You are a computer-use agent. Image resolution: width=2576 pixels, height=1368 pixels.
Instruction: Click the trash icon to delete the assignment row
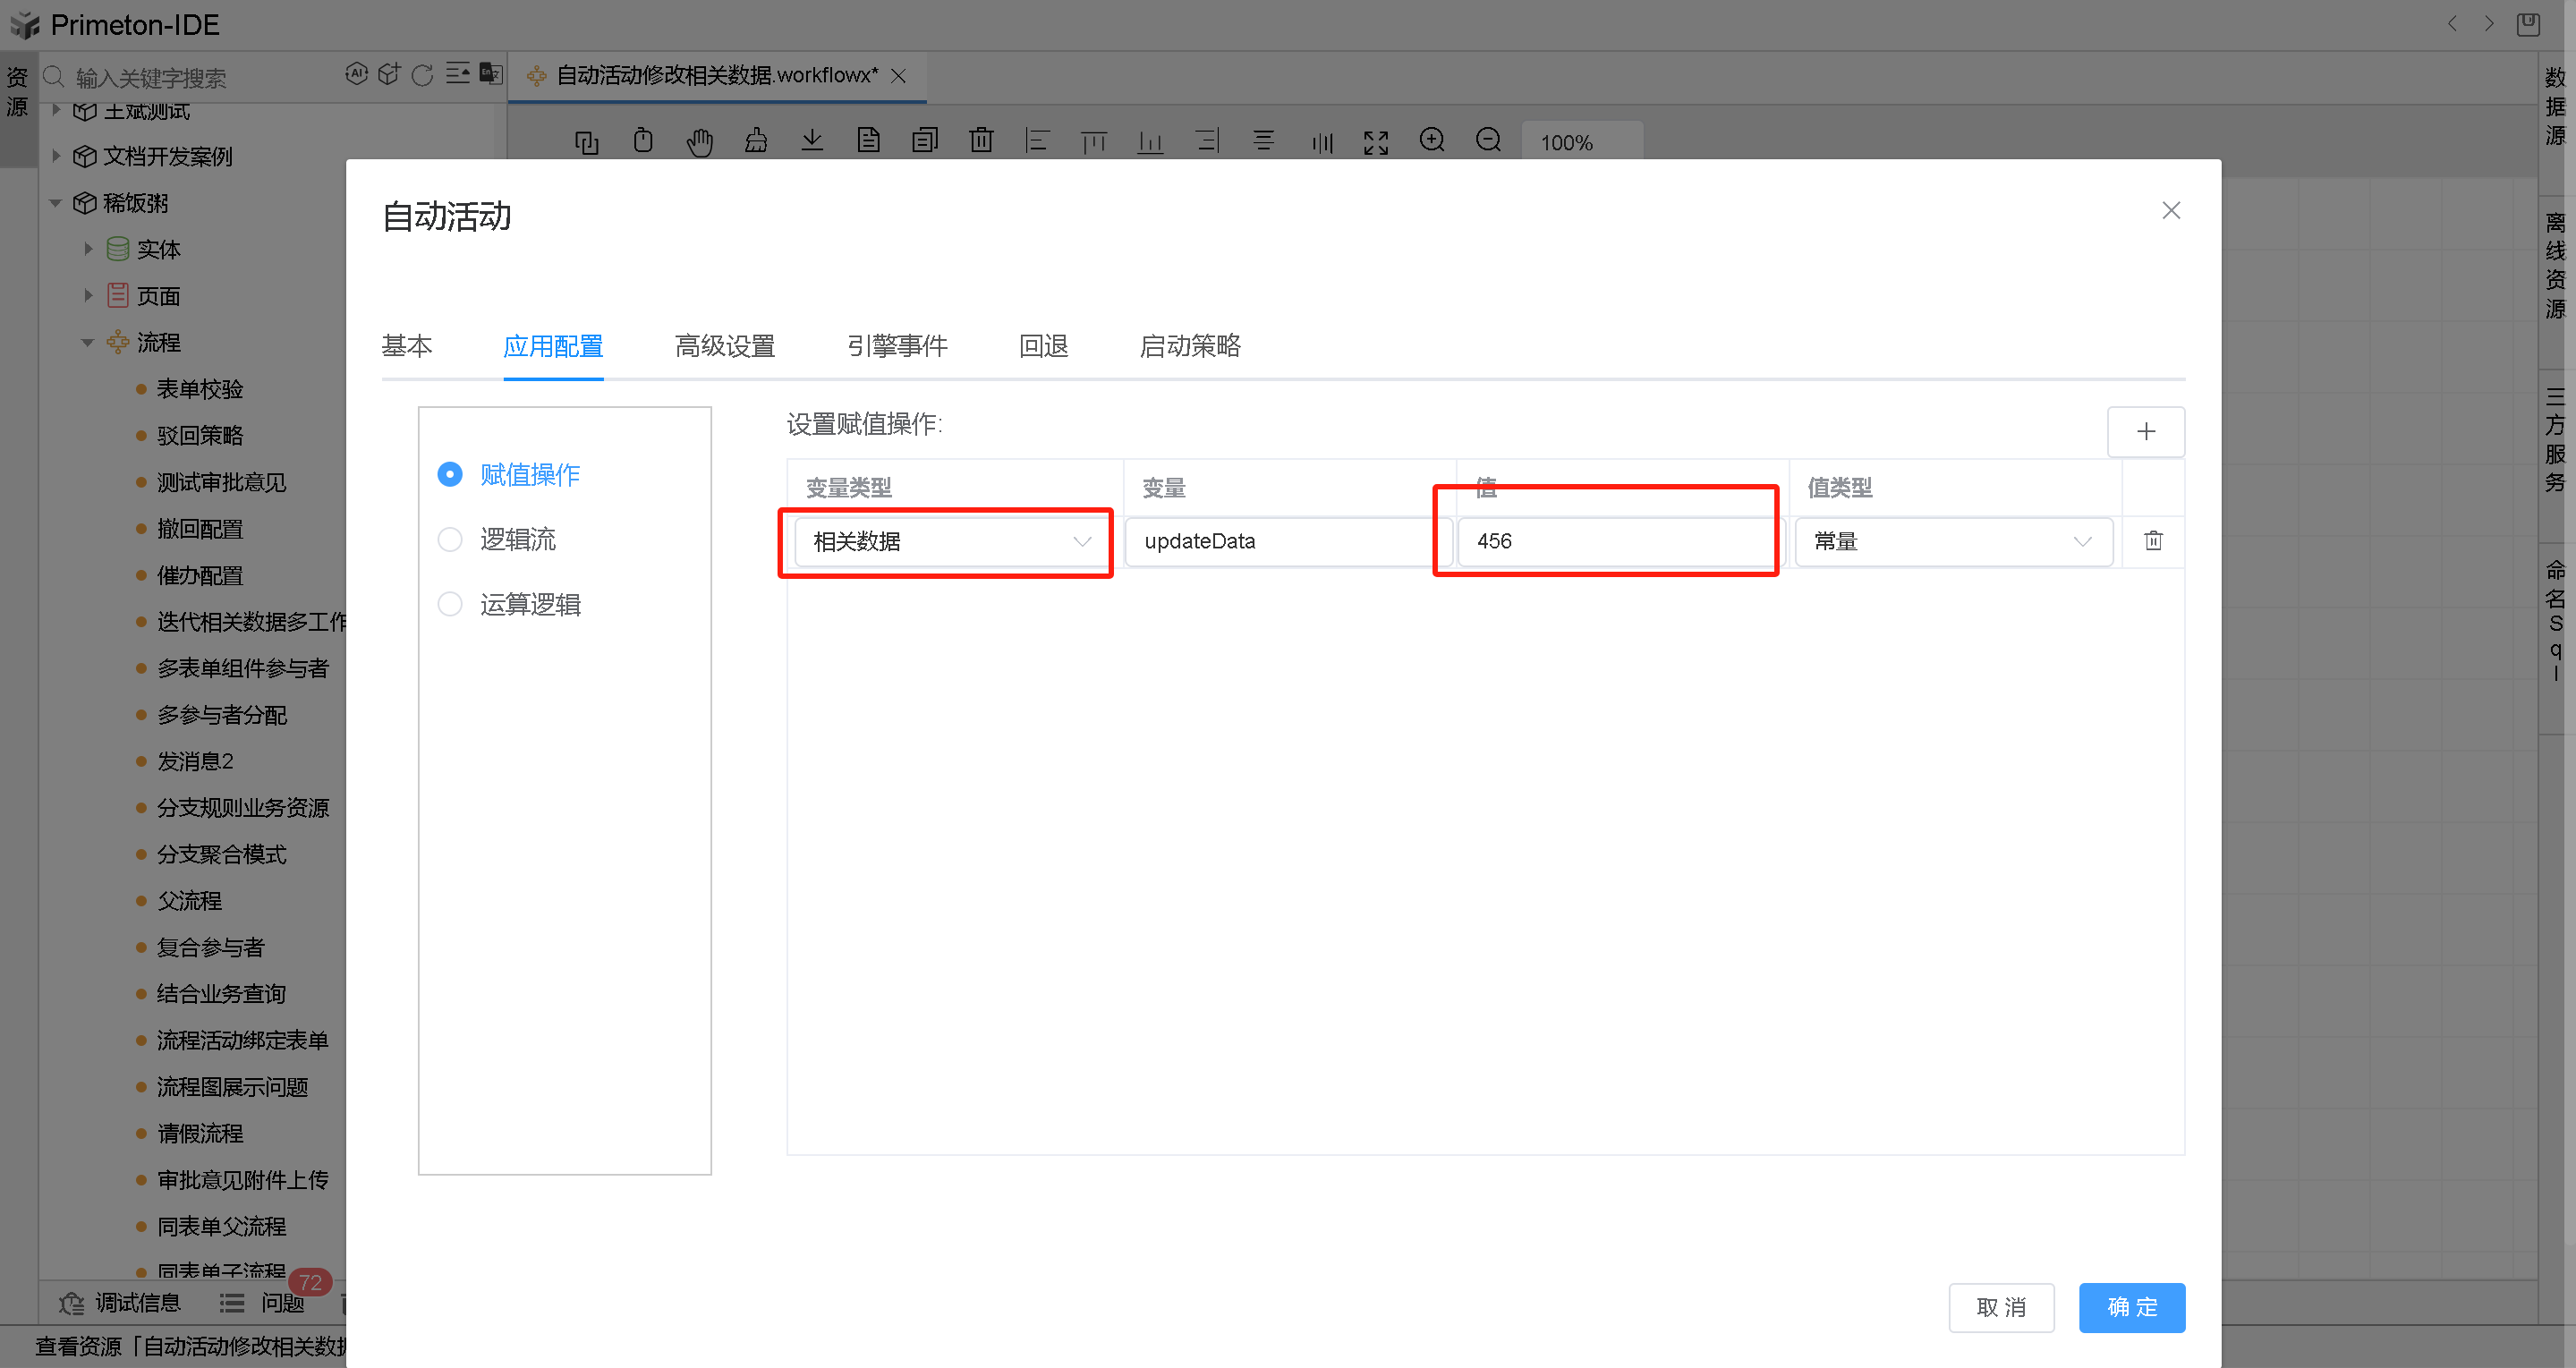pos(2153,541)
